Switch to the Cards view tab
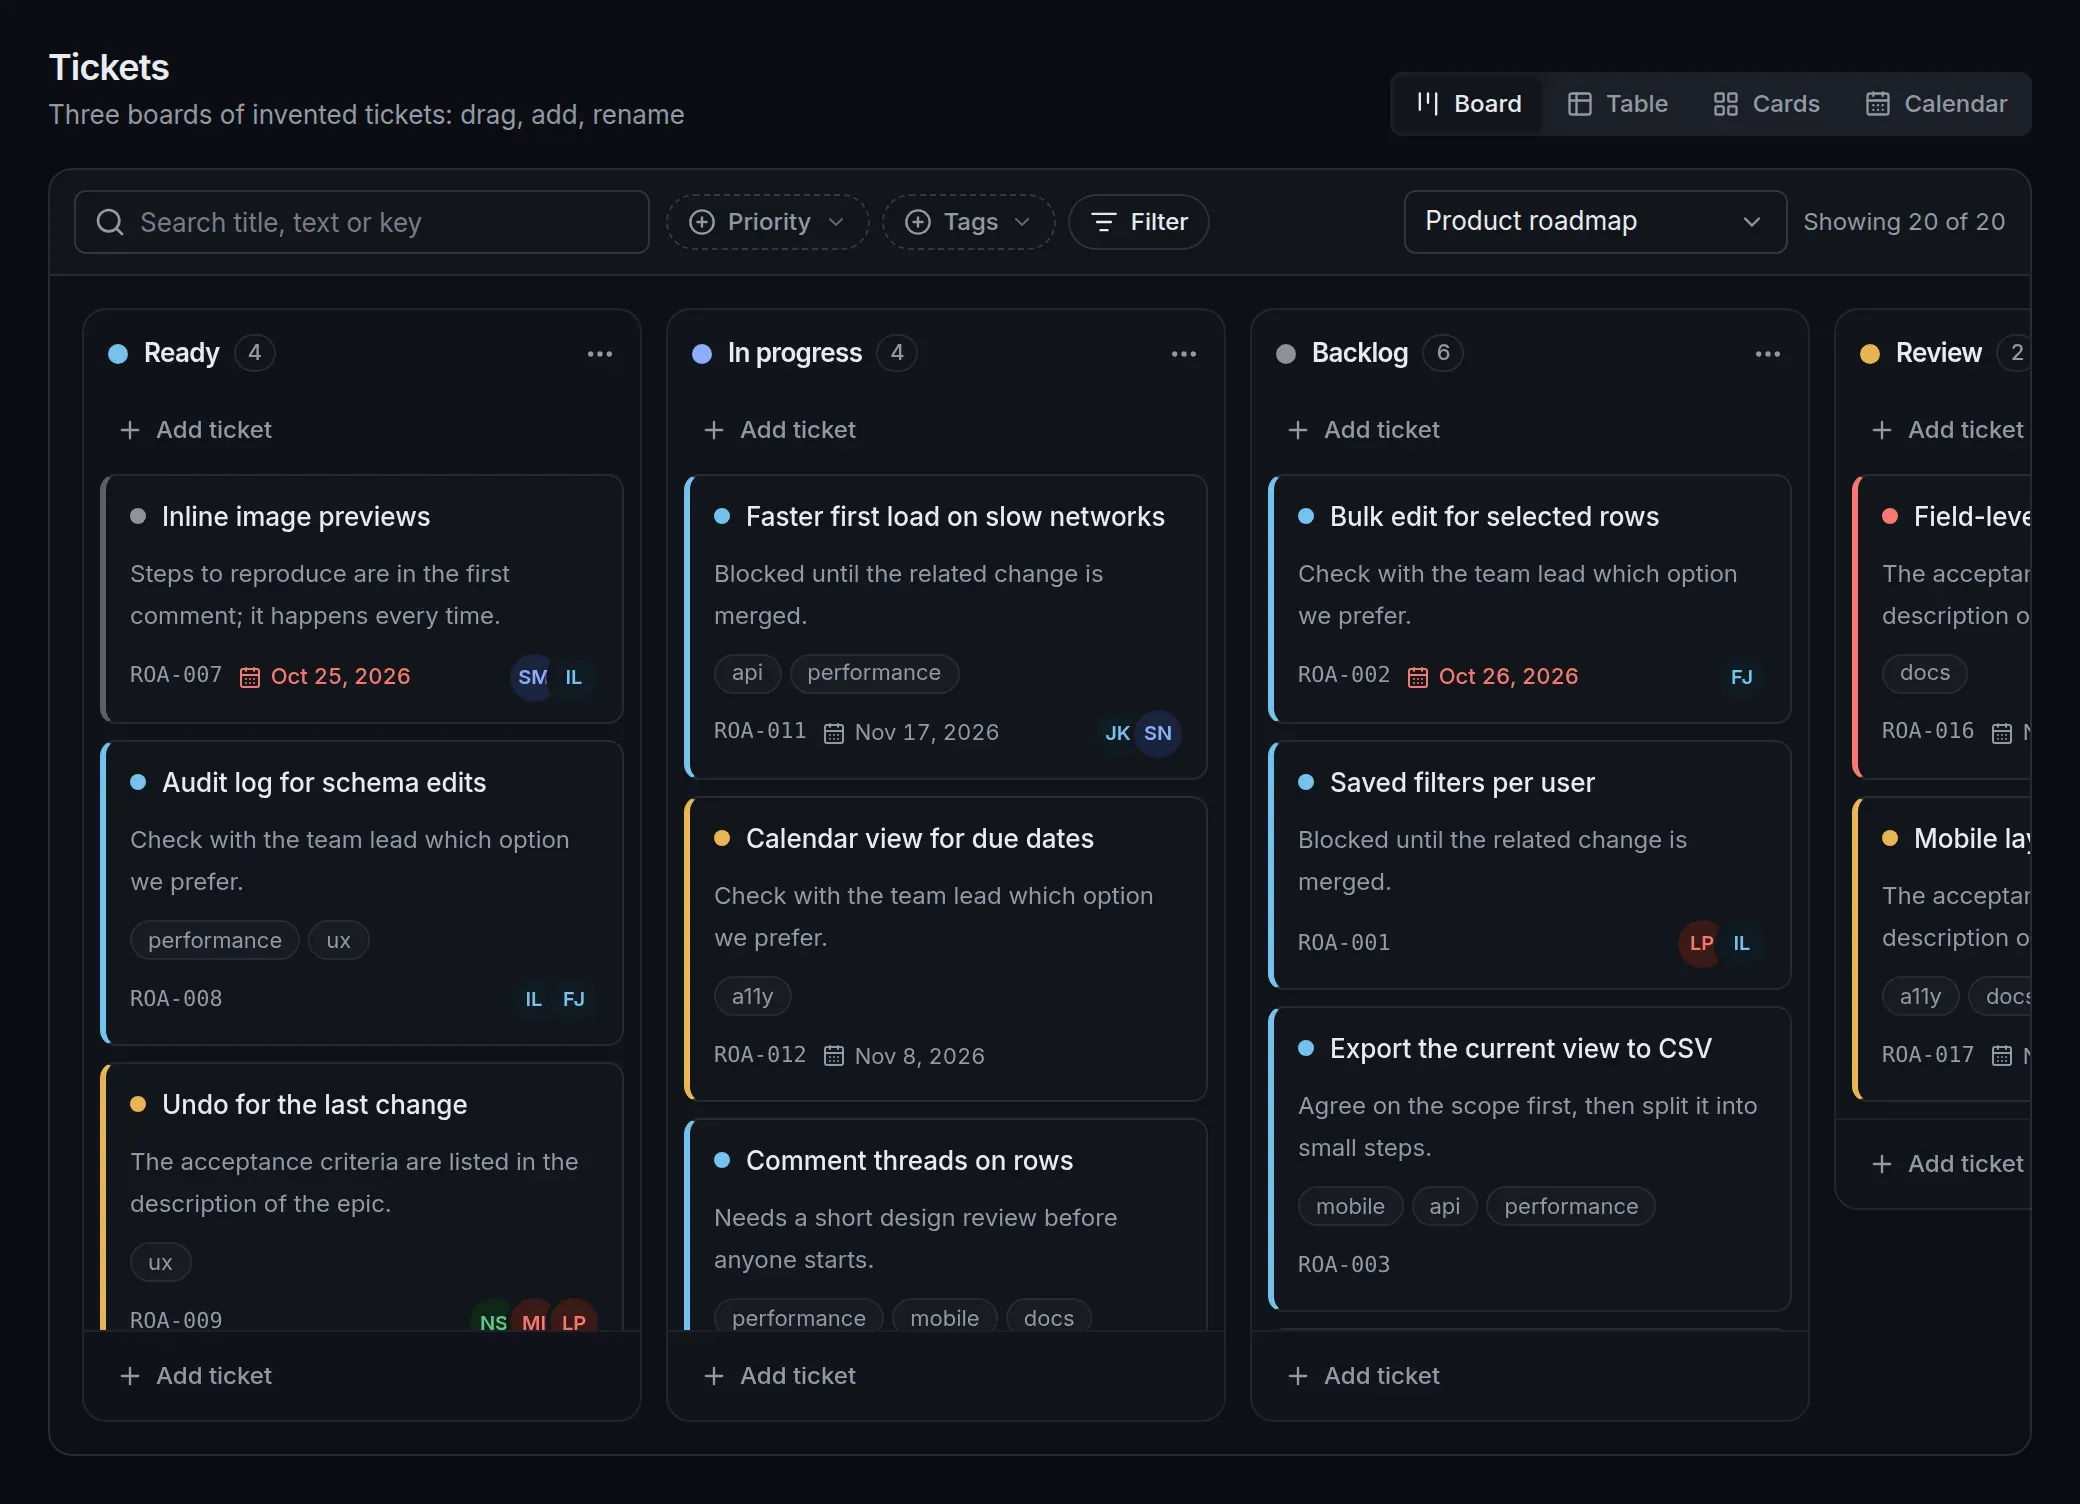 pyautogui.click(x=1766, y=104)
